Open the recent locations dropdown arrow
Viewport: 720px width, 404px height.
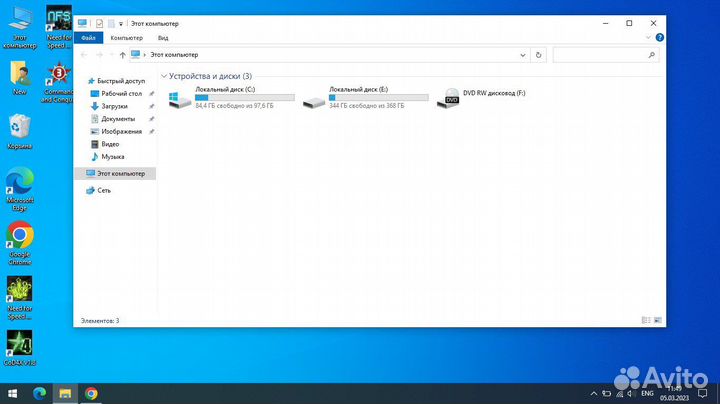click(111, 55)
